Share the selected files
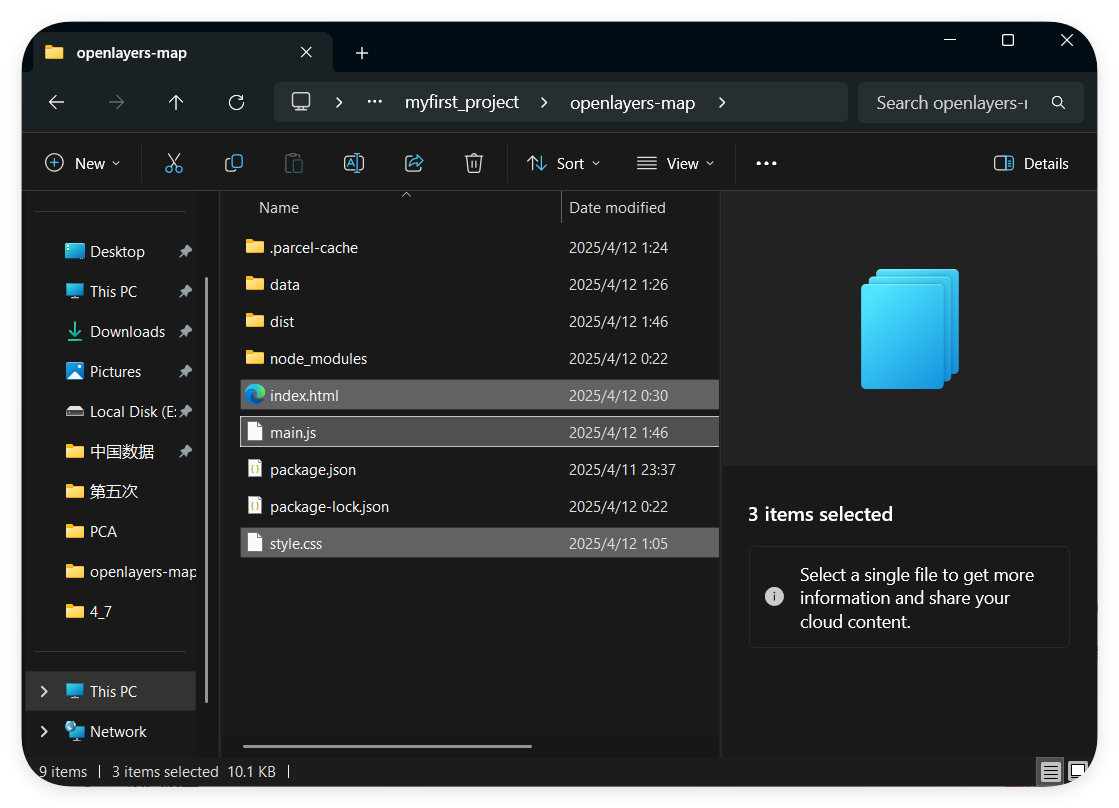Viewport: 1119px width, 808px height. (x=414, y=163)
